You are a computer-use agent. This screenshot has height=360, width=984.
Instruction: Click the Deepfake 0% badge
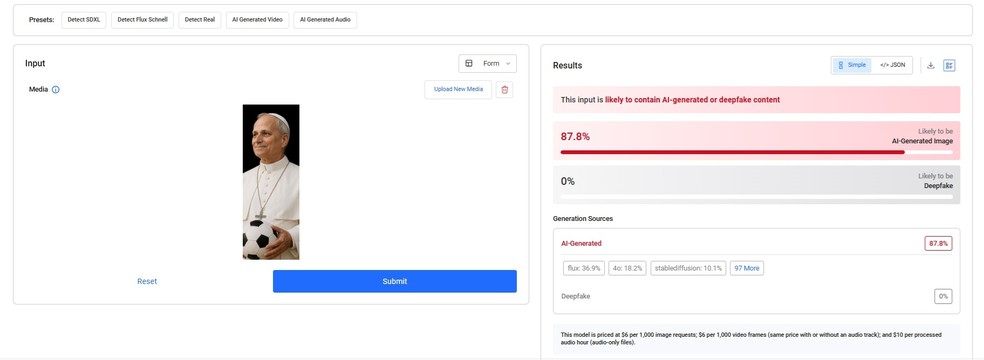[943, 296]
